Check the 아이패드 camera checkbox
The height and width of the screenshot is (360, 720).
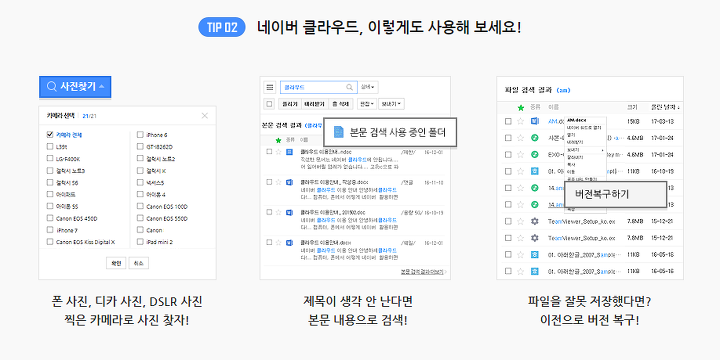tap(50, 194)
